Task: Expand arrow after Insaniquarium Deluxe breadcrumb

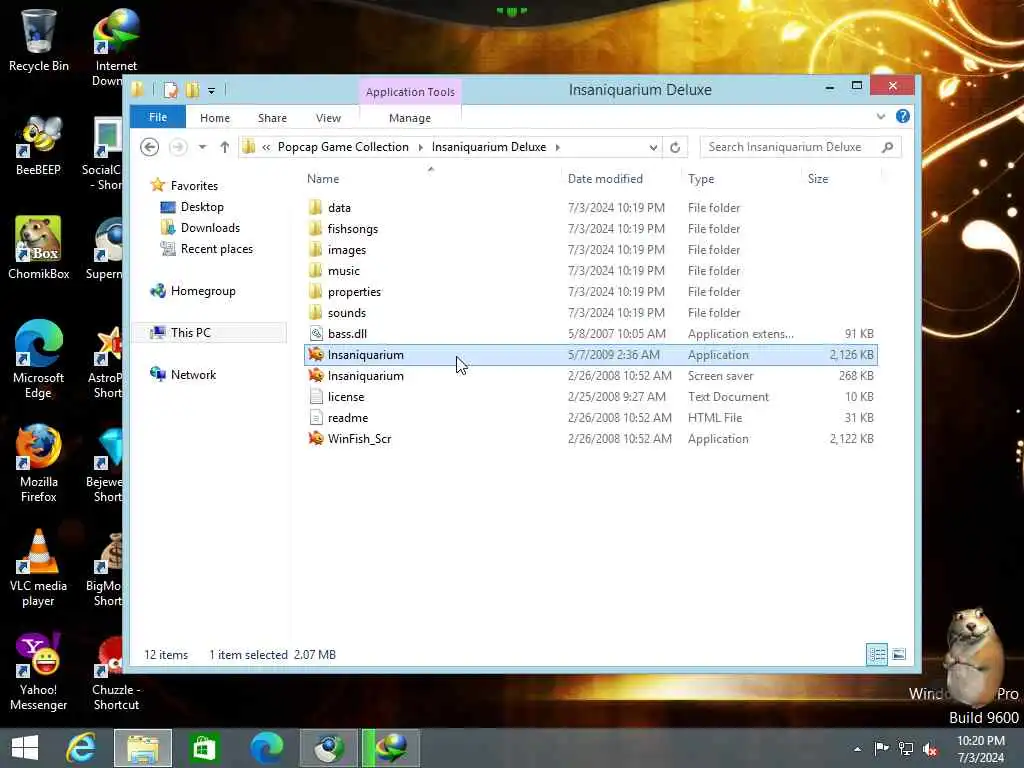Action: click(x=558, y=148)
